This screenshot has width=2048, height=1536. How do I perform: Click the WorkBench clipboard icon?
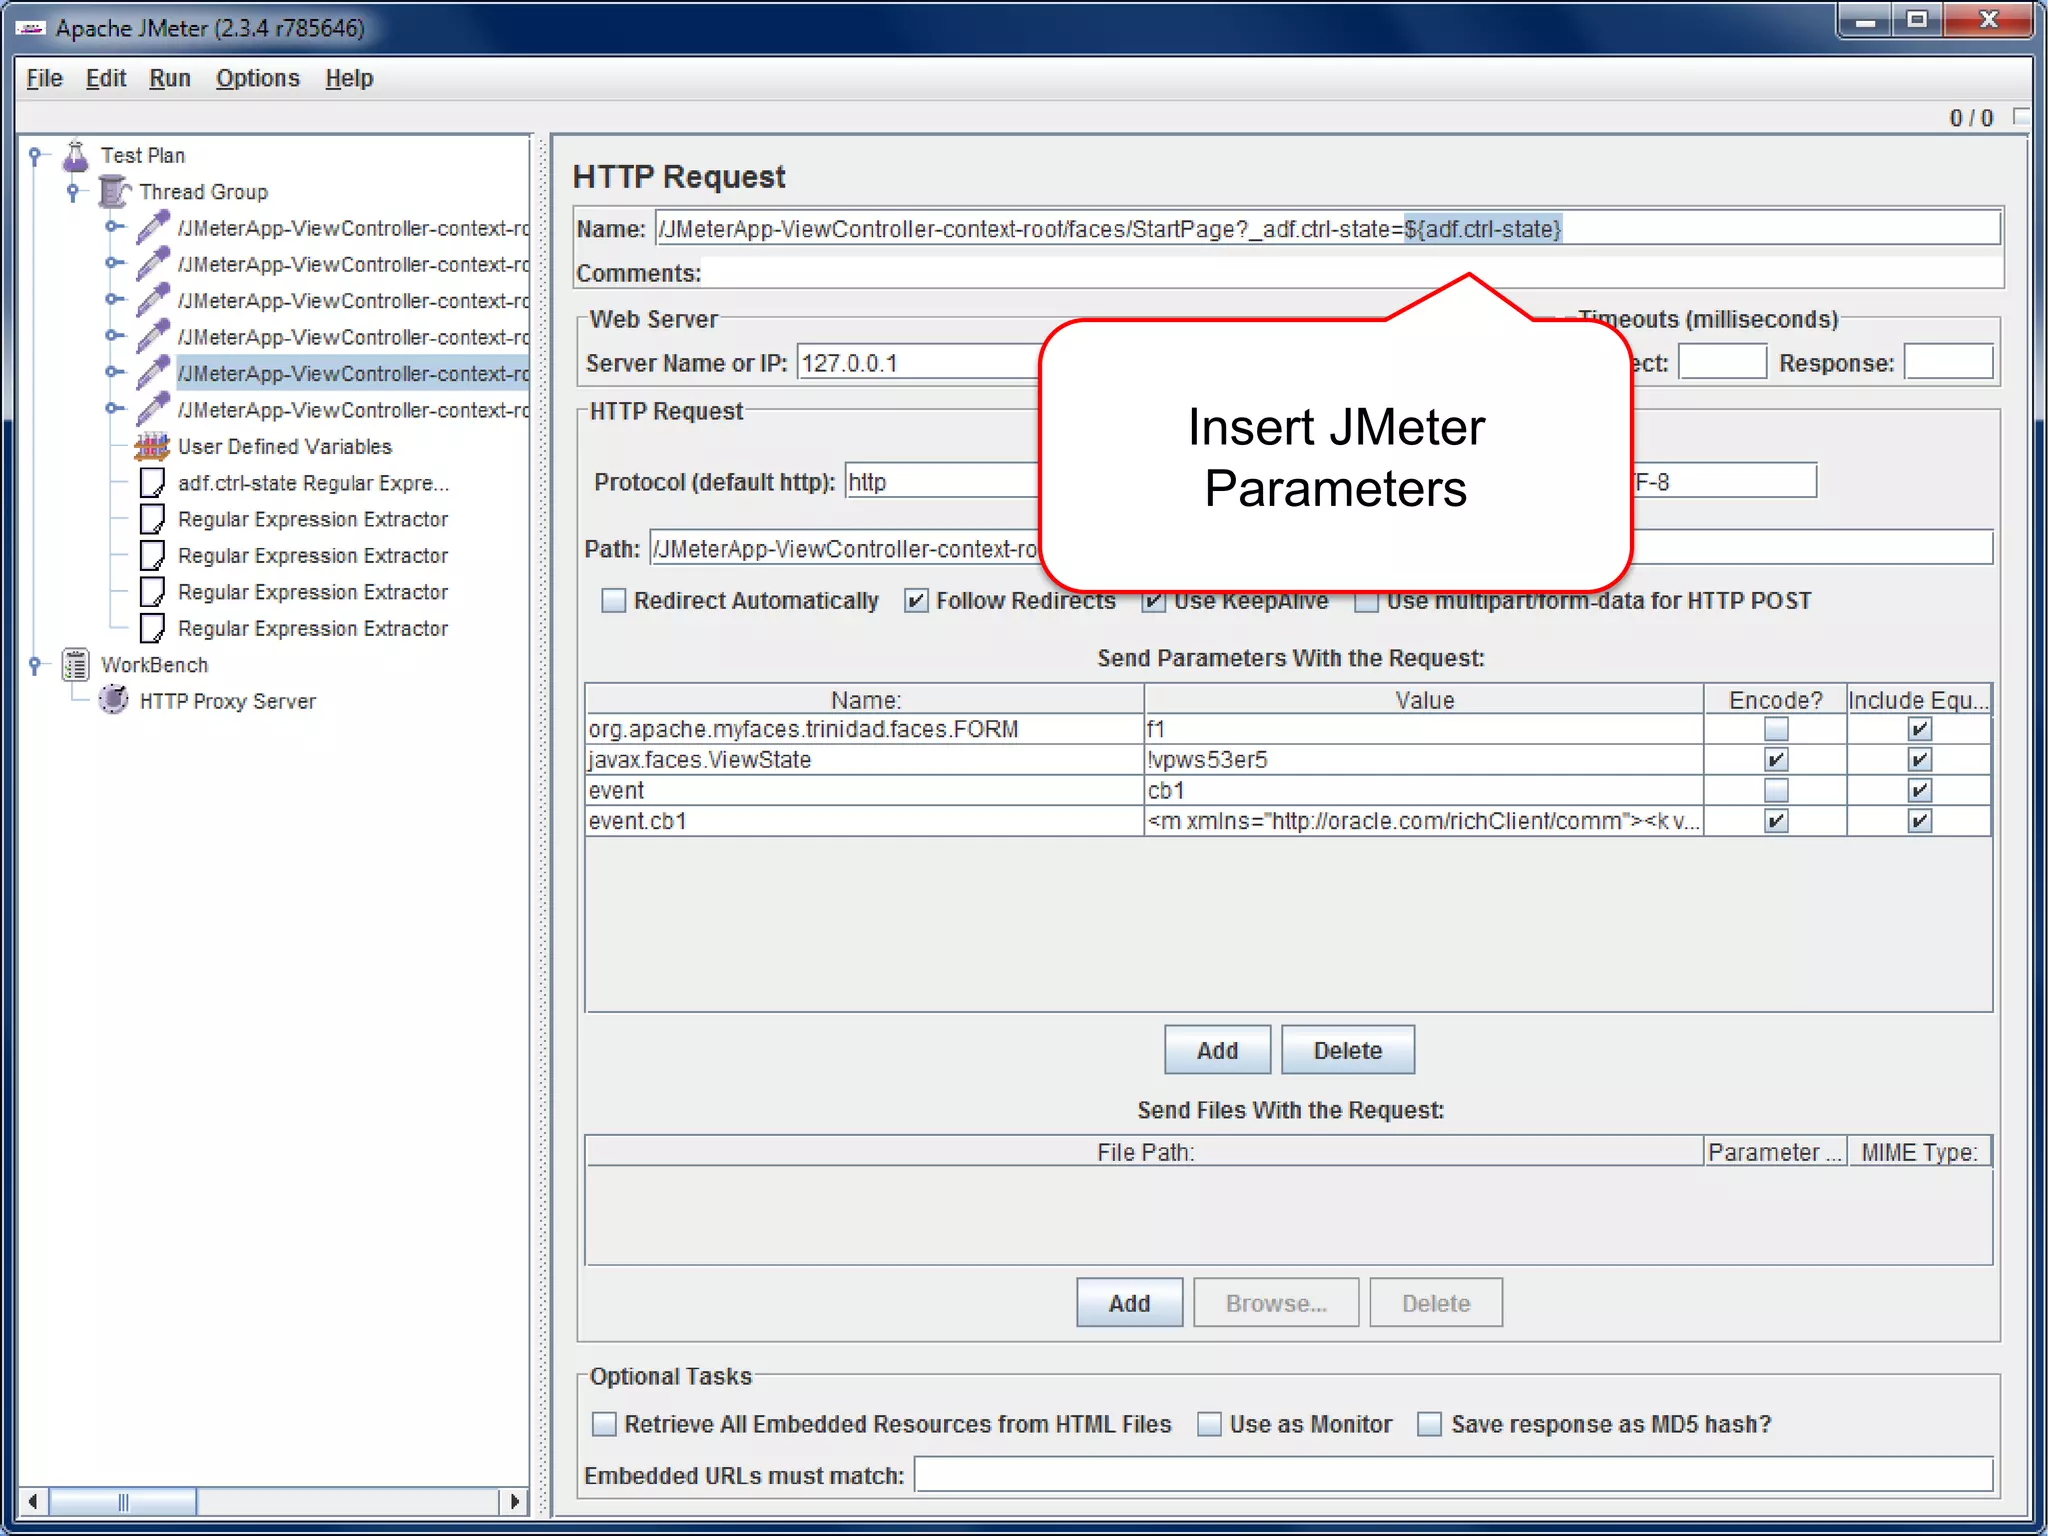[76, 664]
